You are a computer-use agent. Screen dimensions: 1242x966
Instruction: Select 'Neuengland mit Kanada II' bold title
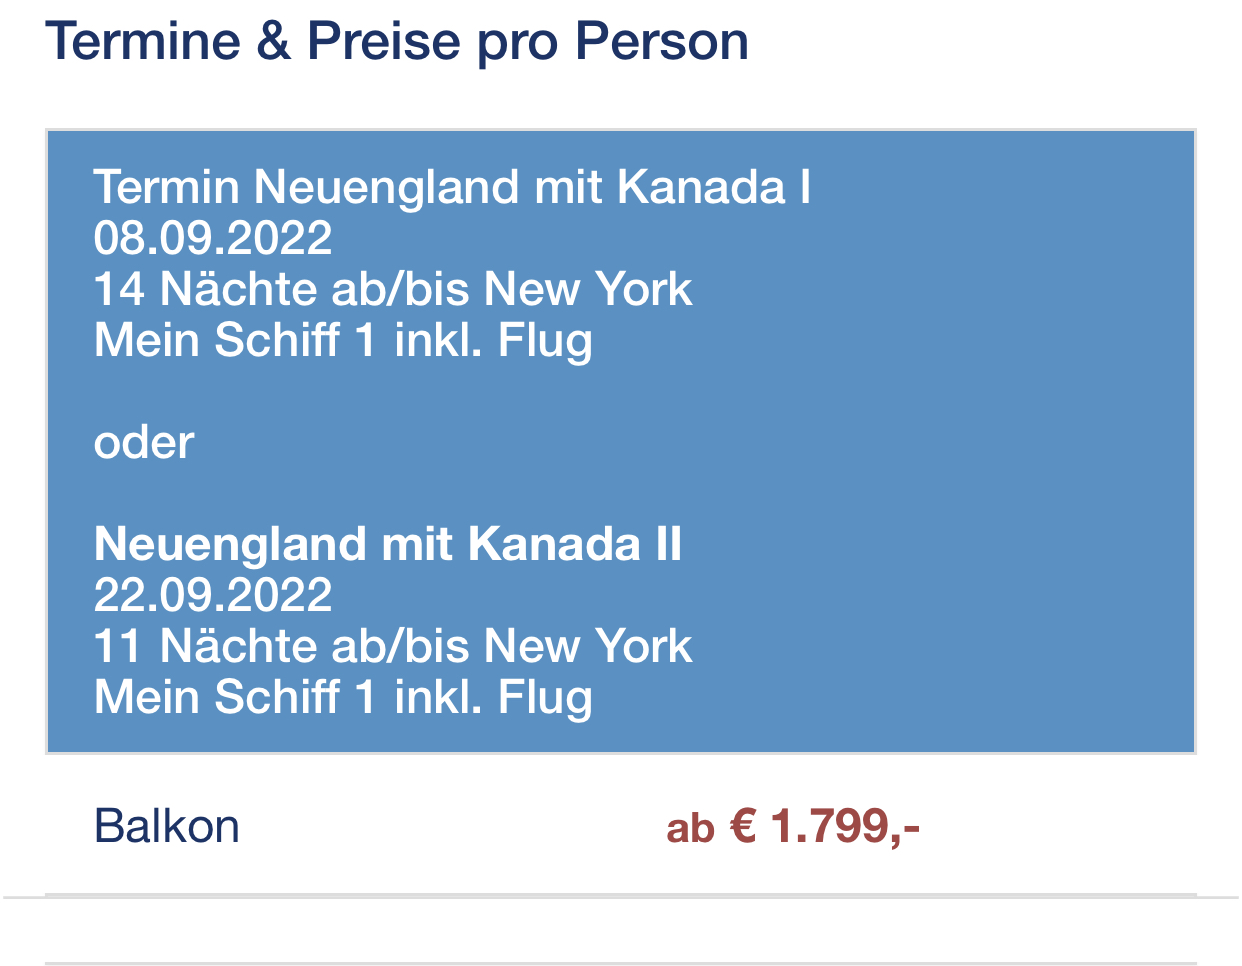point(388,544)
